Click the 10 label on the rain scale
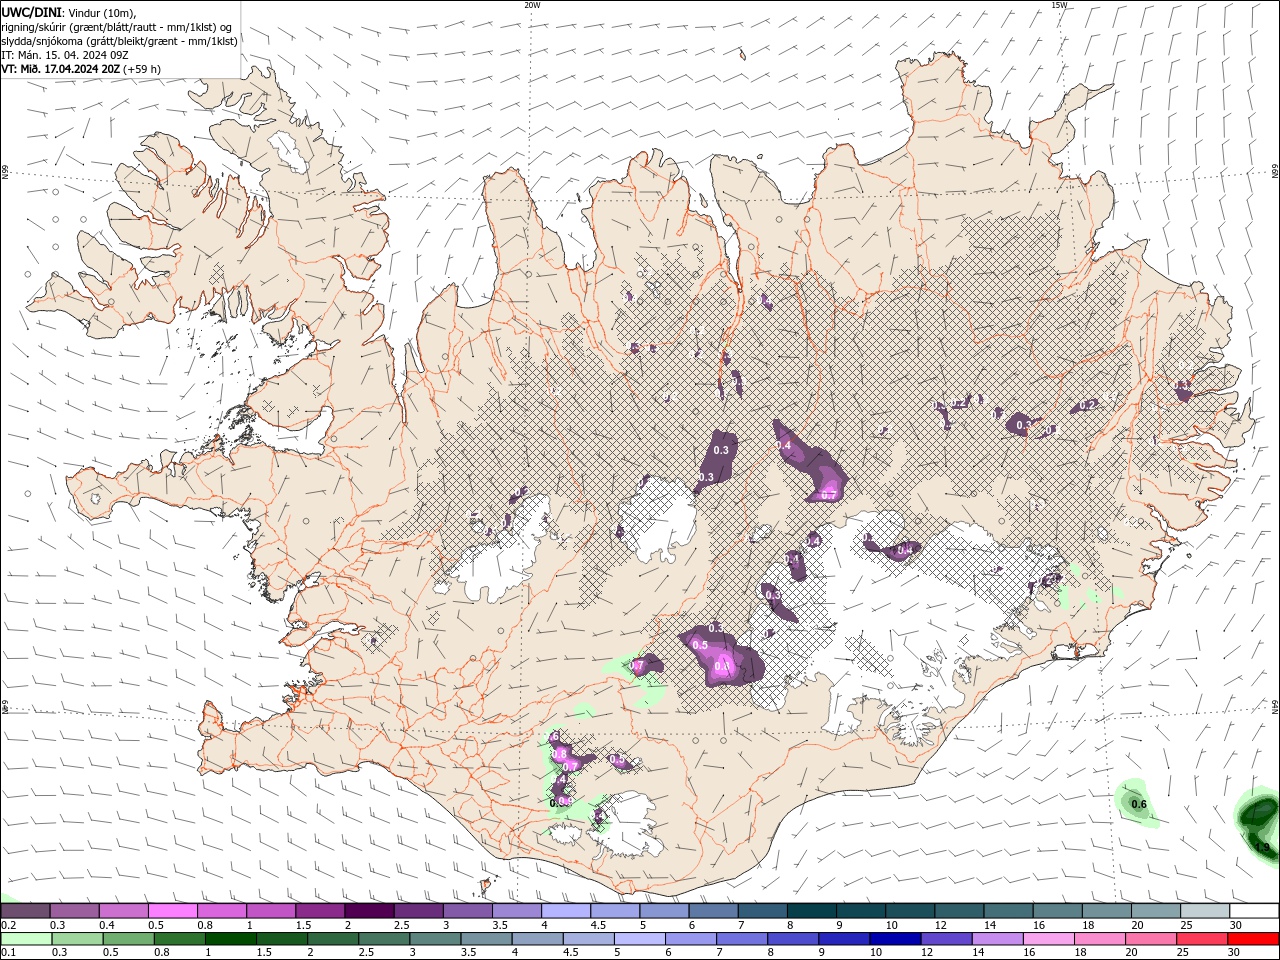1280x960 pixels. (876, 952)
